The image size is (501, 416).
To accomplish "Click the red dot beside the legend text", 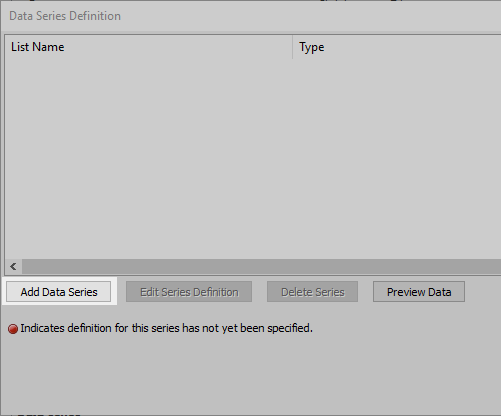I will (x=13, y=329).
